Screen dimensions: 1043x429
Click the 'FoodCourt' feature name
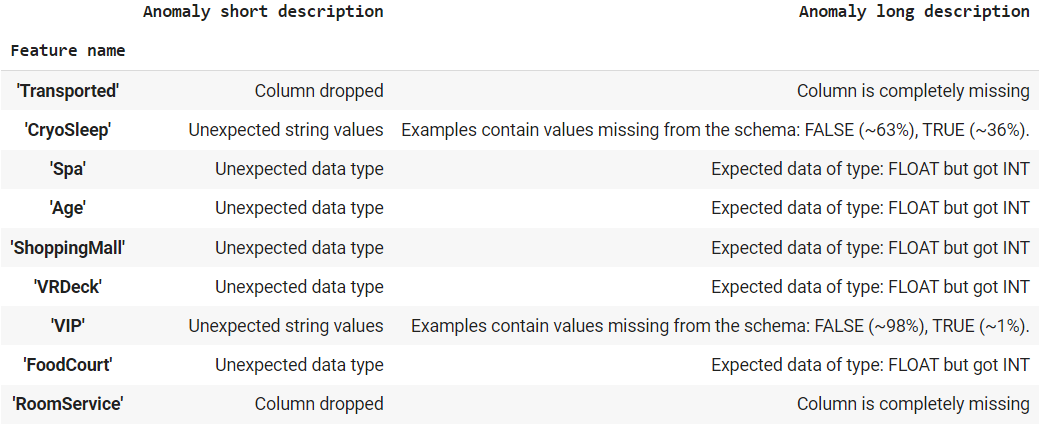(x=68, y=365)
